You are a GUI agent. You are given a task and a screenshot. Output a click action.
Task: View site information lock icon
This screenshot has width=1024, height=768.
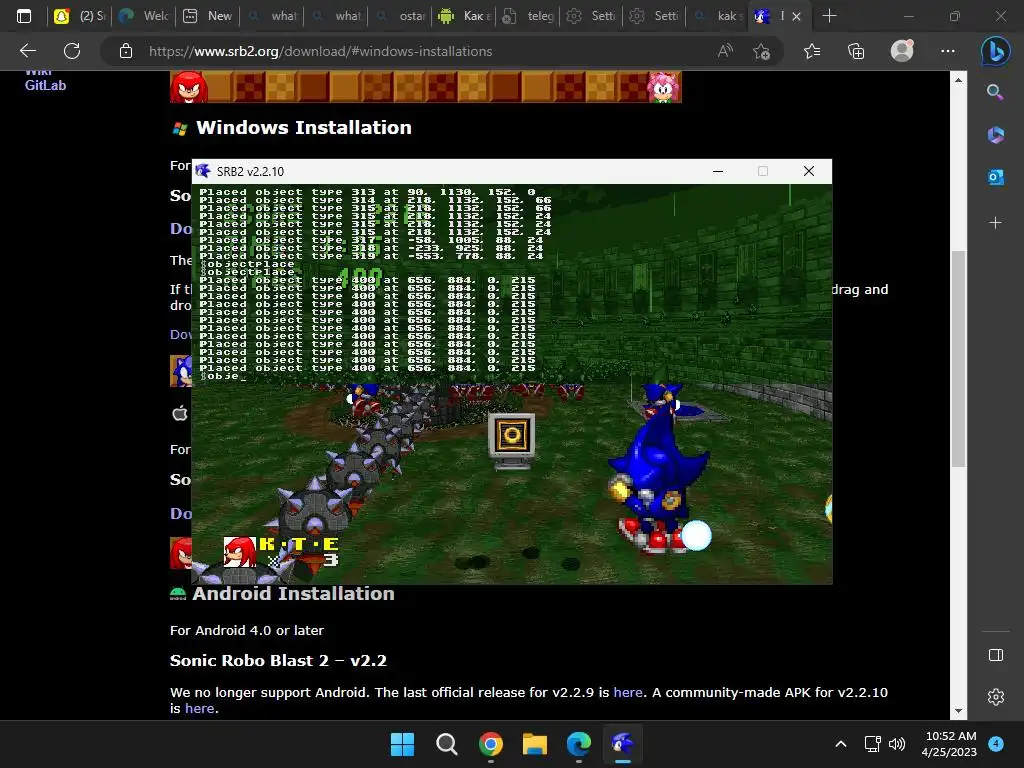tap(126, 51)
